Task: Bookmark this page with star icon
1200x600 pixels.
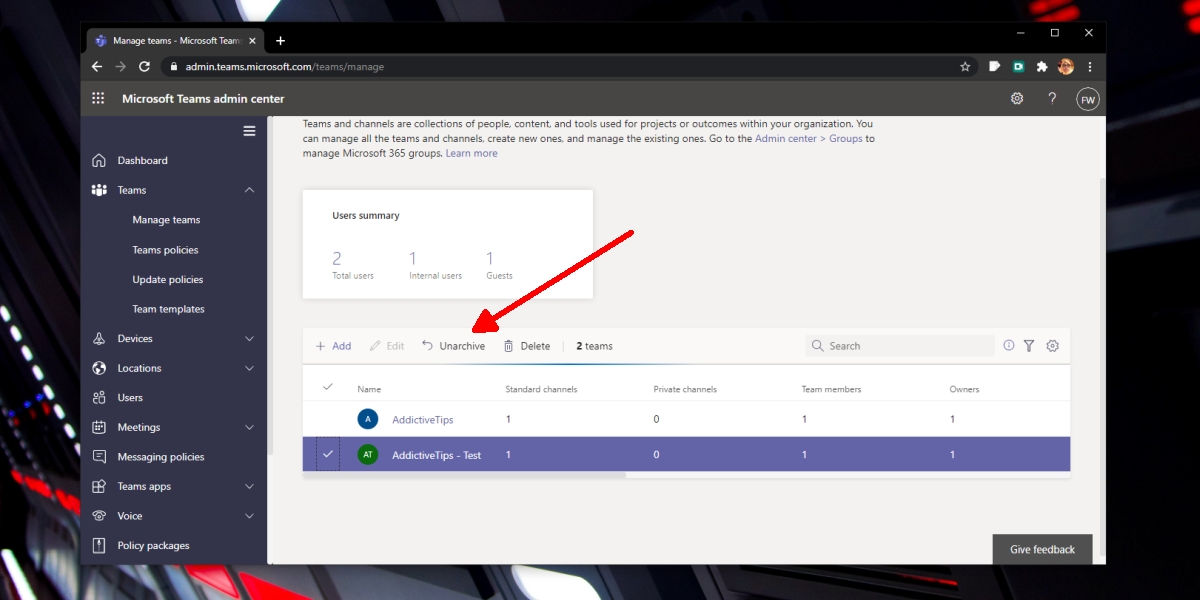Action: coord(965,67)
